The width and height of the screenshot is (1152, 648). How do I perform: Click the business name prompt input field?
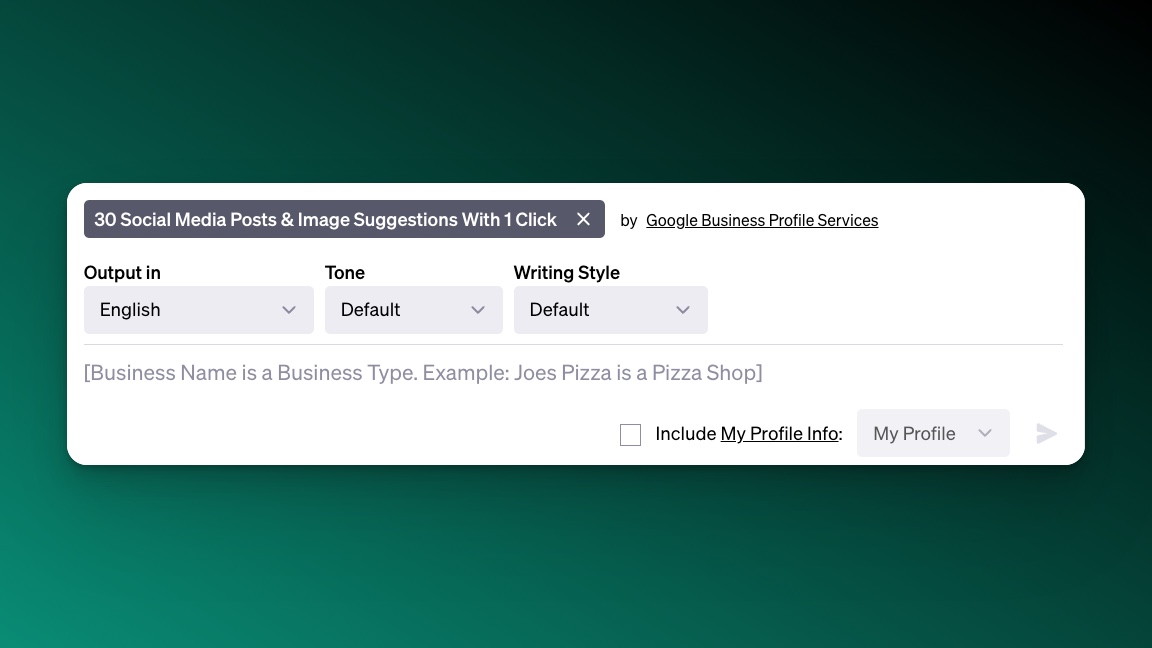tap(422, 372)
